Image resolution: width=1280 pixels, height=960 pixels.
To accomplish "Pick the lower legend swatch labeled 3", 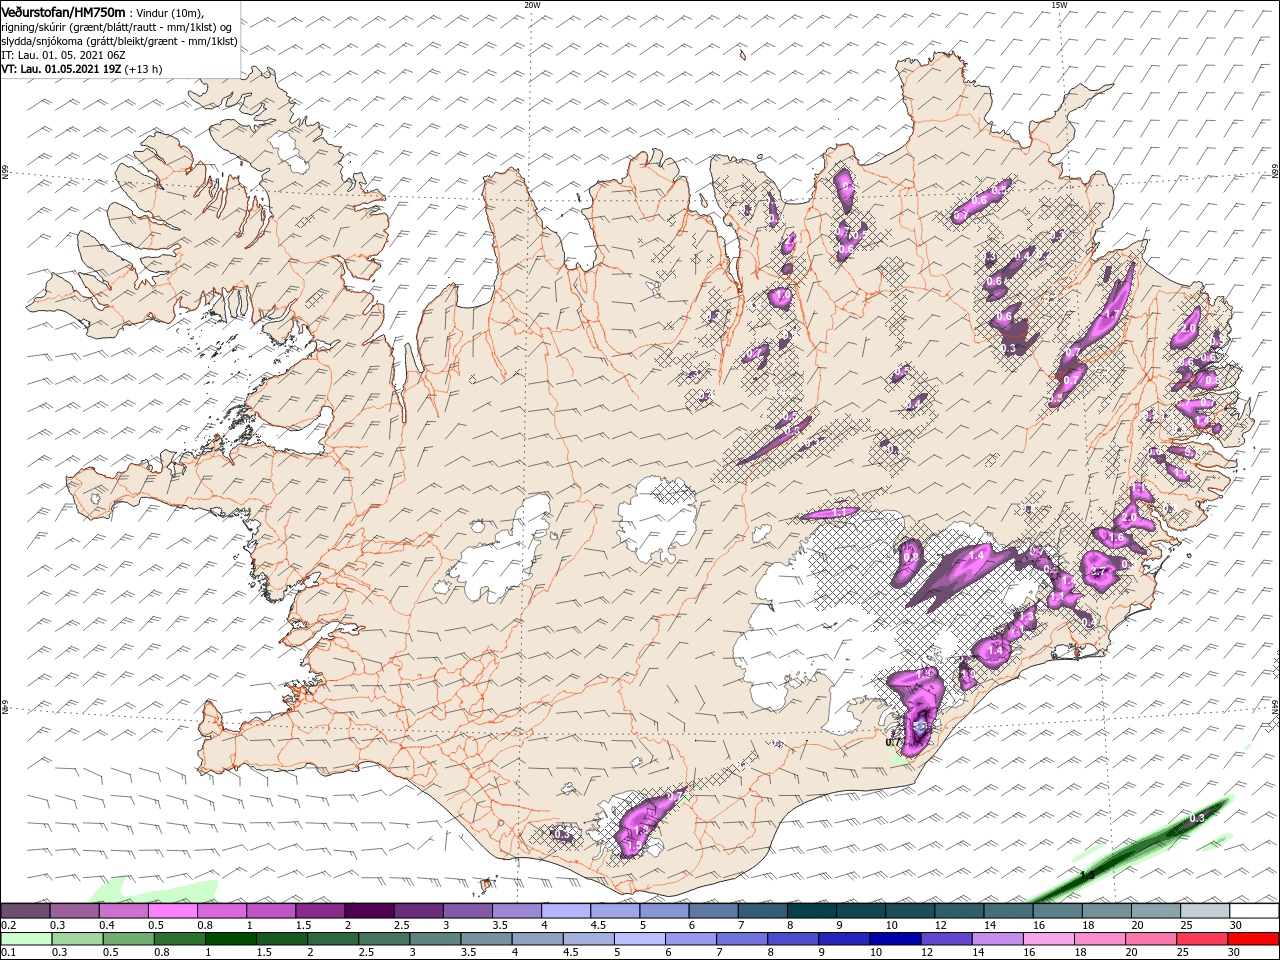I will (435, 939).
